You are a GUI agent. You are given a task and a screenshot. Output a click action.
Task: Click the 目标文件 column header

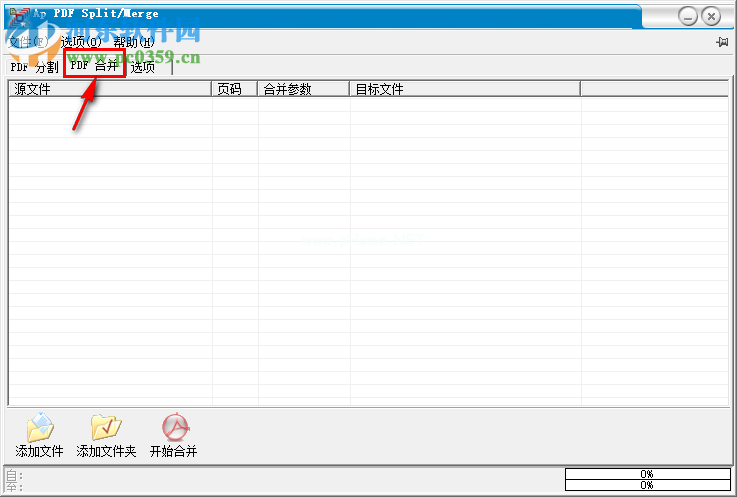465,89
